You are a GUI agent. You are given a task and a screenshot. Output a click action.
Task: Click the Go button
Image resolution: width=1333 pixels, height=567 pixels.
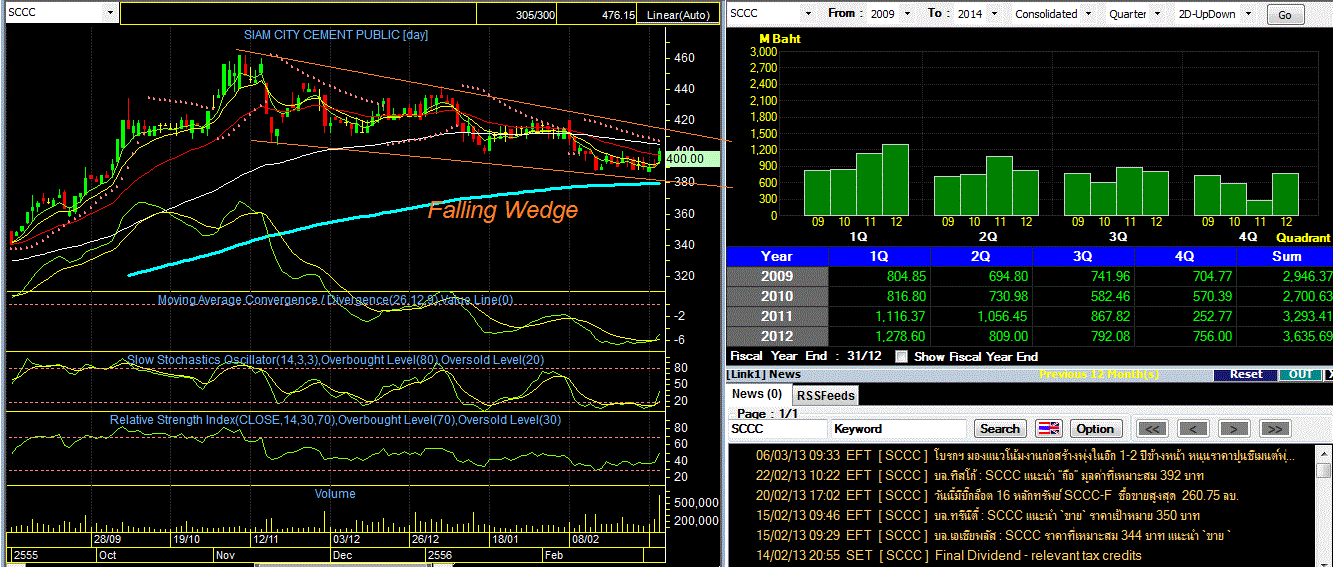tap(1285, 15)
